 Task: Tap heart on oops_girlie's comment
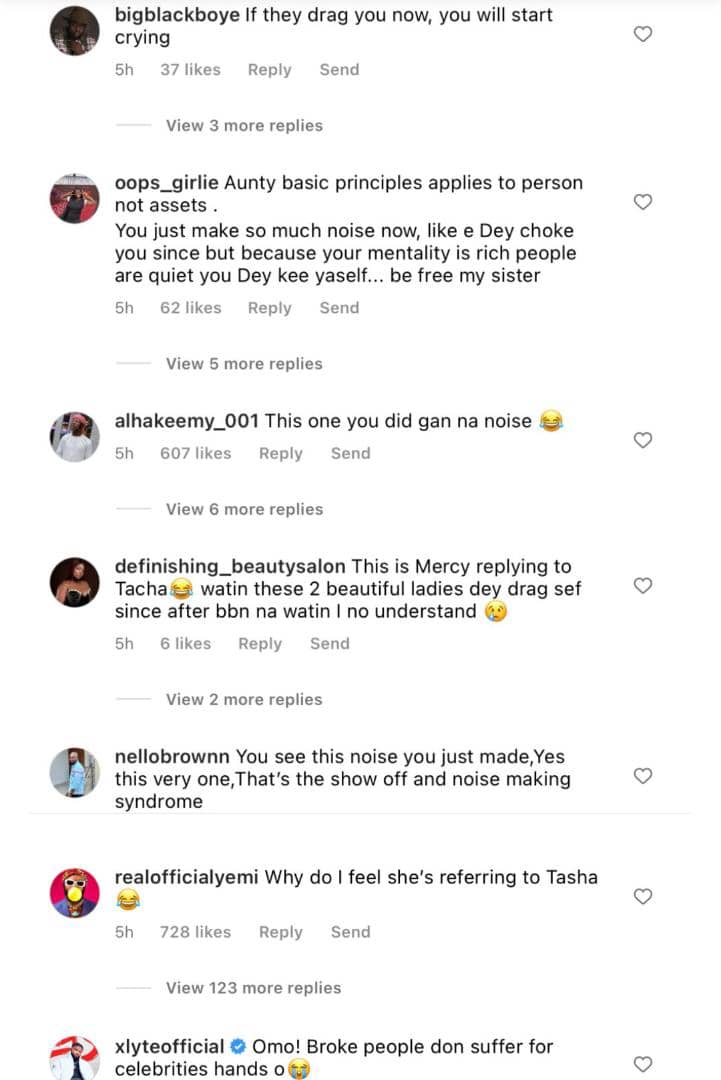(x=644, y=202)
